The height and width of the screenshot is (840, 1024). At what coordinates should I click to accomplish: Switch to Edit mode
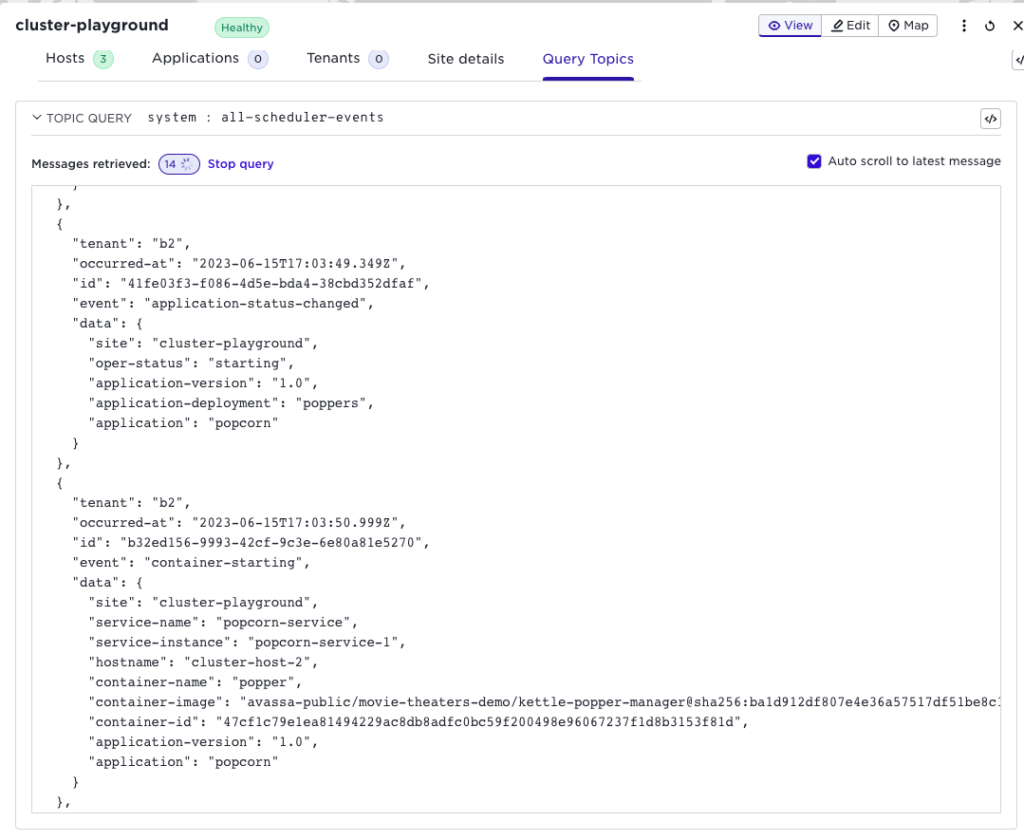(851, 26)
